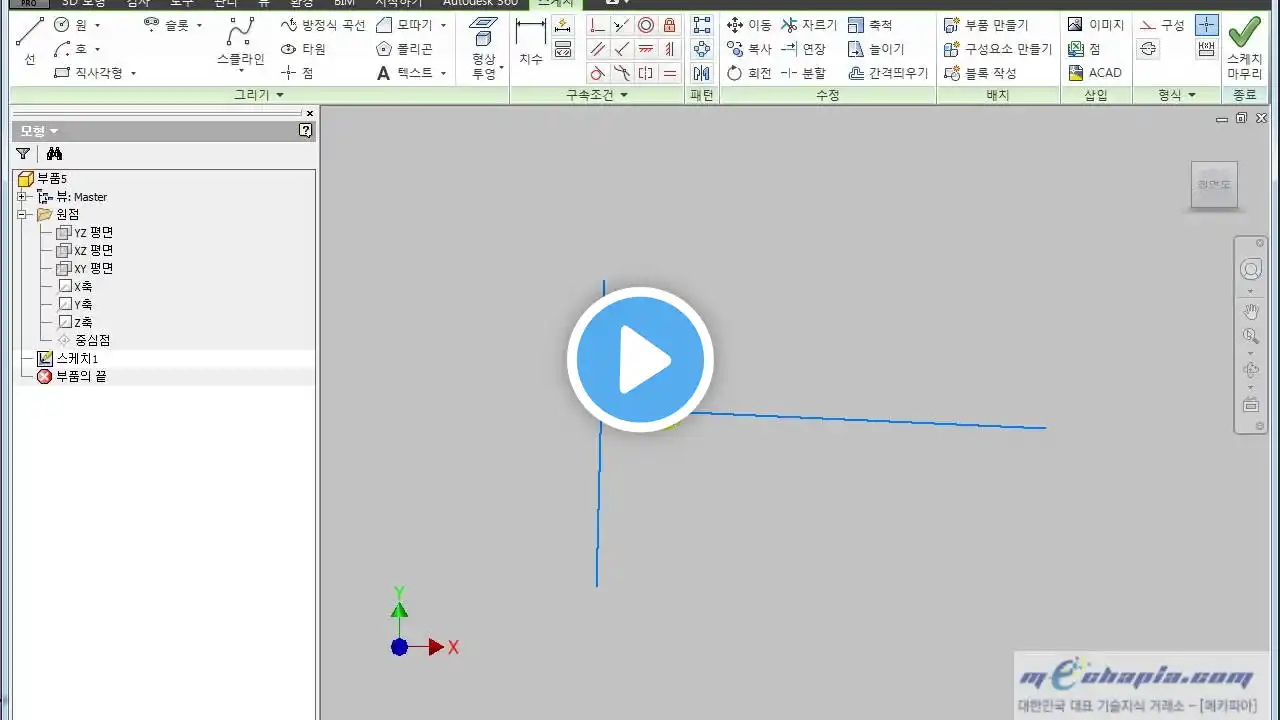Screen dimensions: 1280x720
Task: Insert ACAD file
Action: (1094, 73)
